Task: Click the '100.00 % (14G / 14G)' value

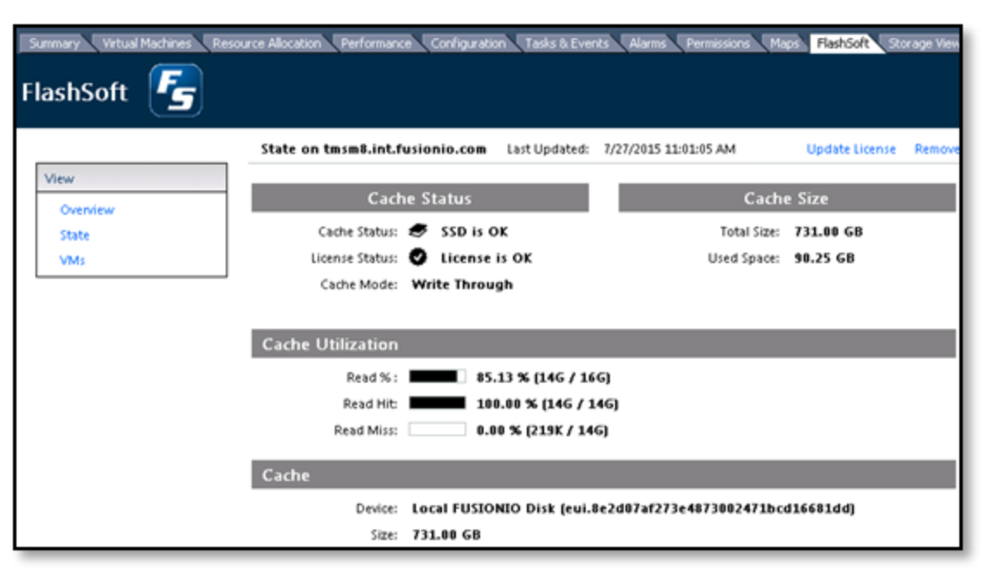Action: [547, 404]
